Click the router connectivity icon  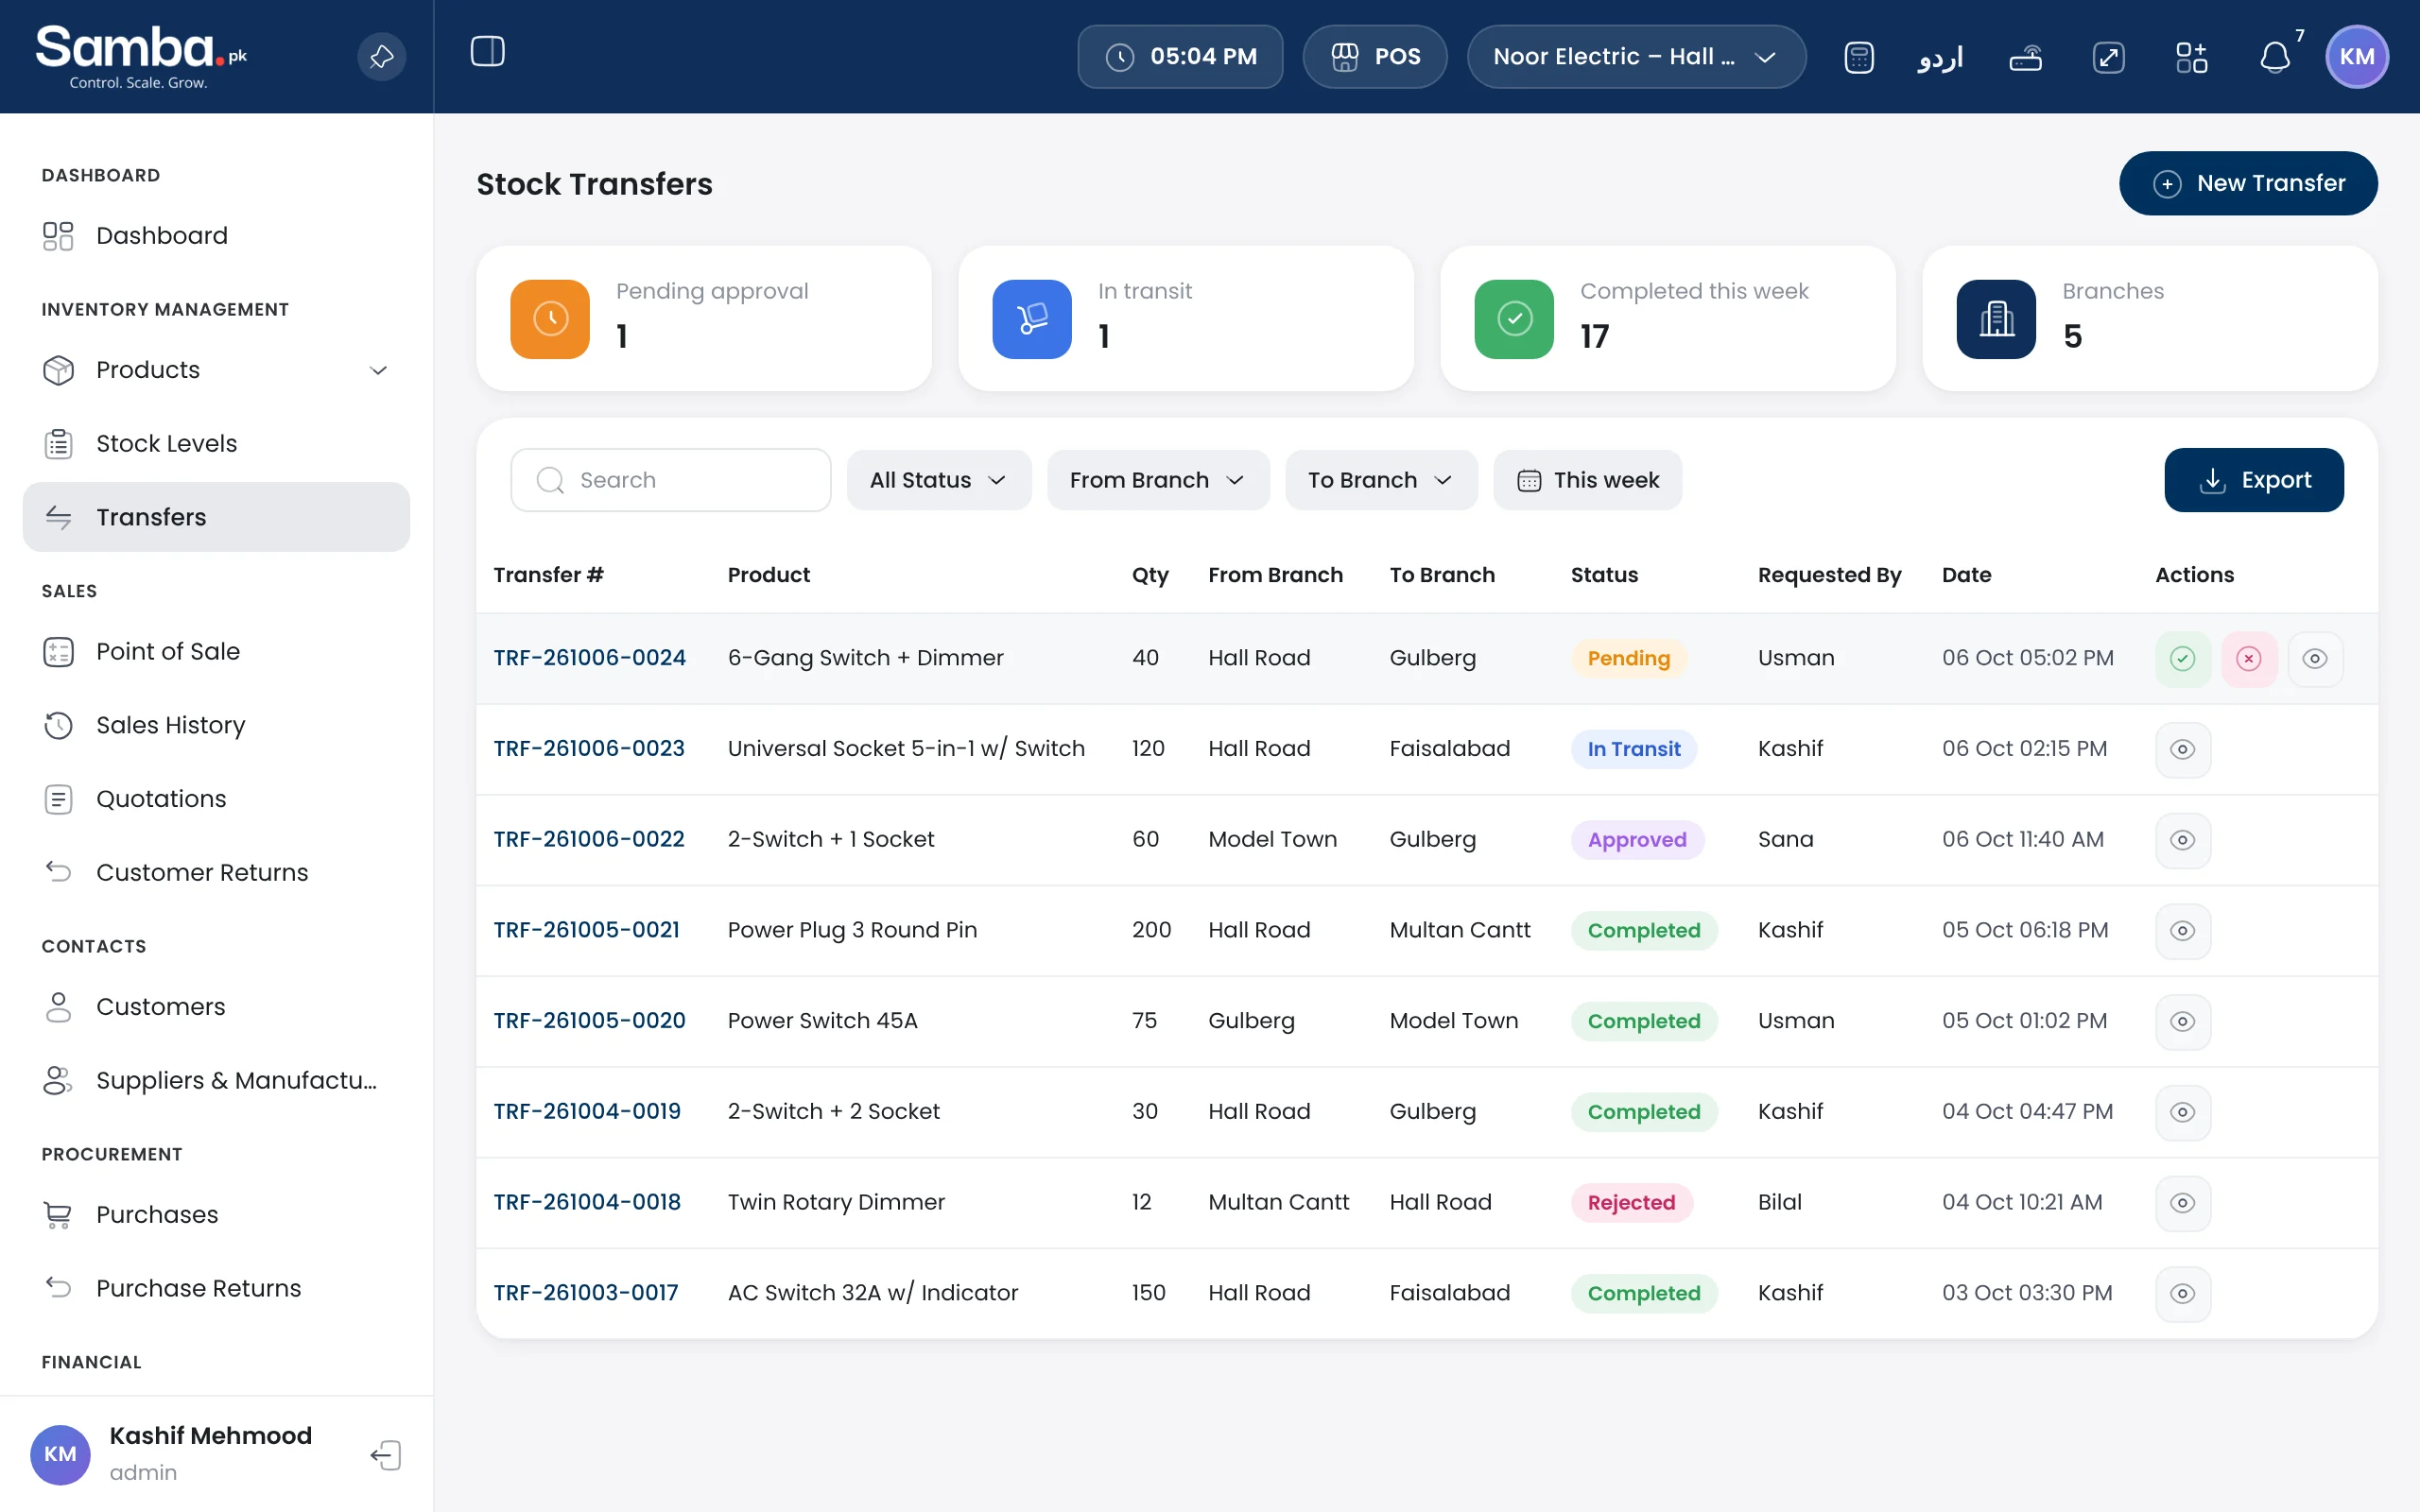(2025, 58)
